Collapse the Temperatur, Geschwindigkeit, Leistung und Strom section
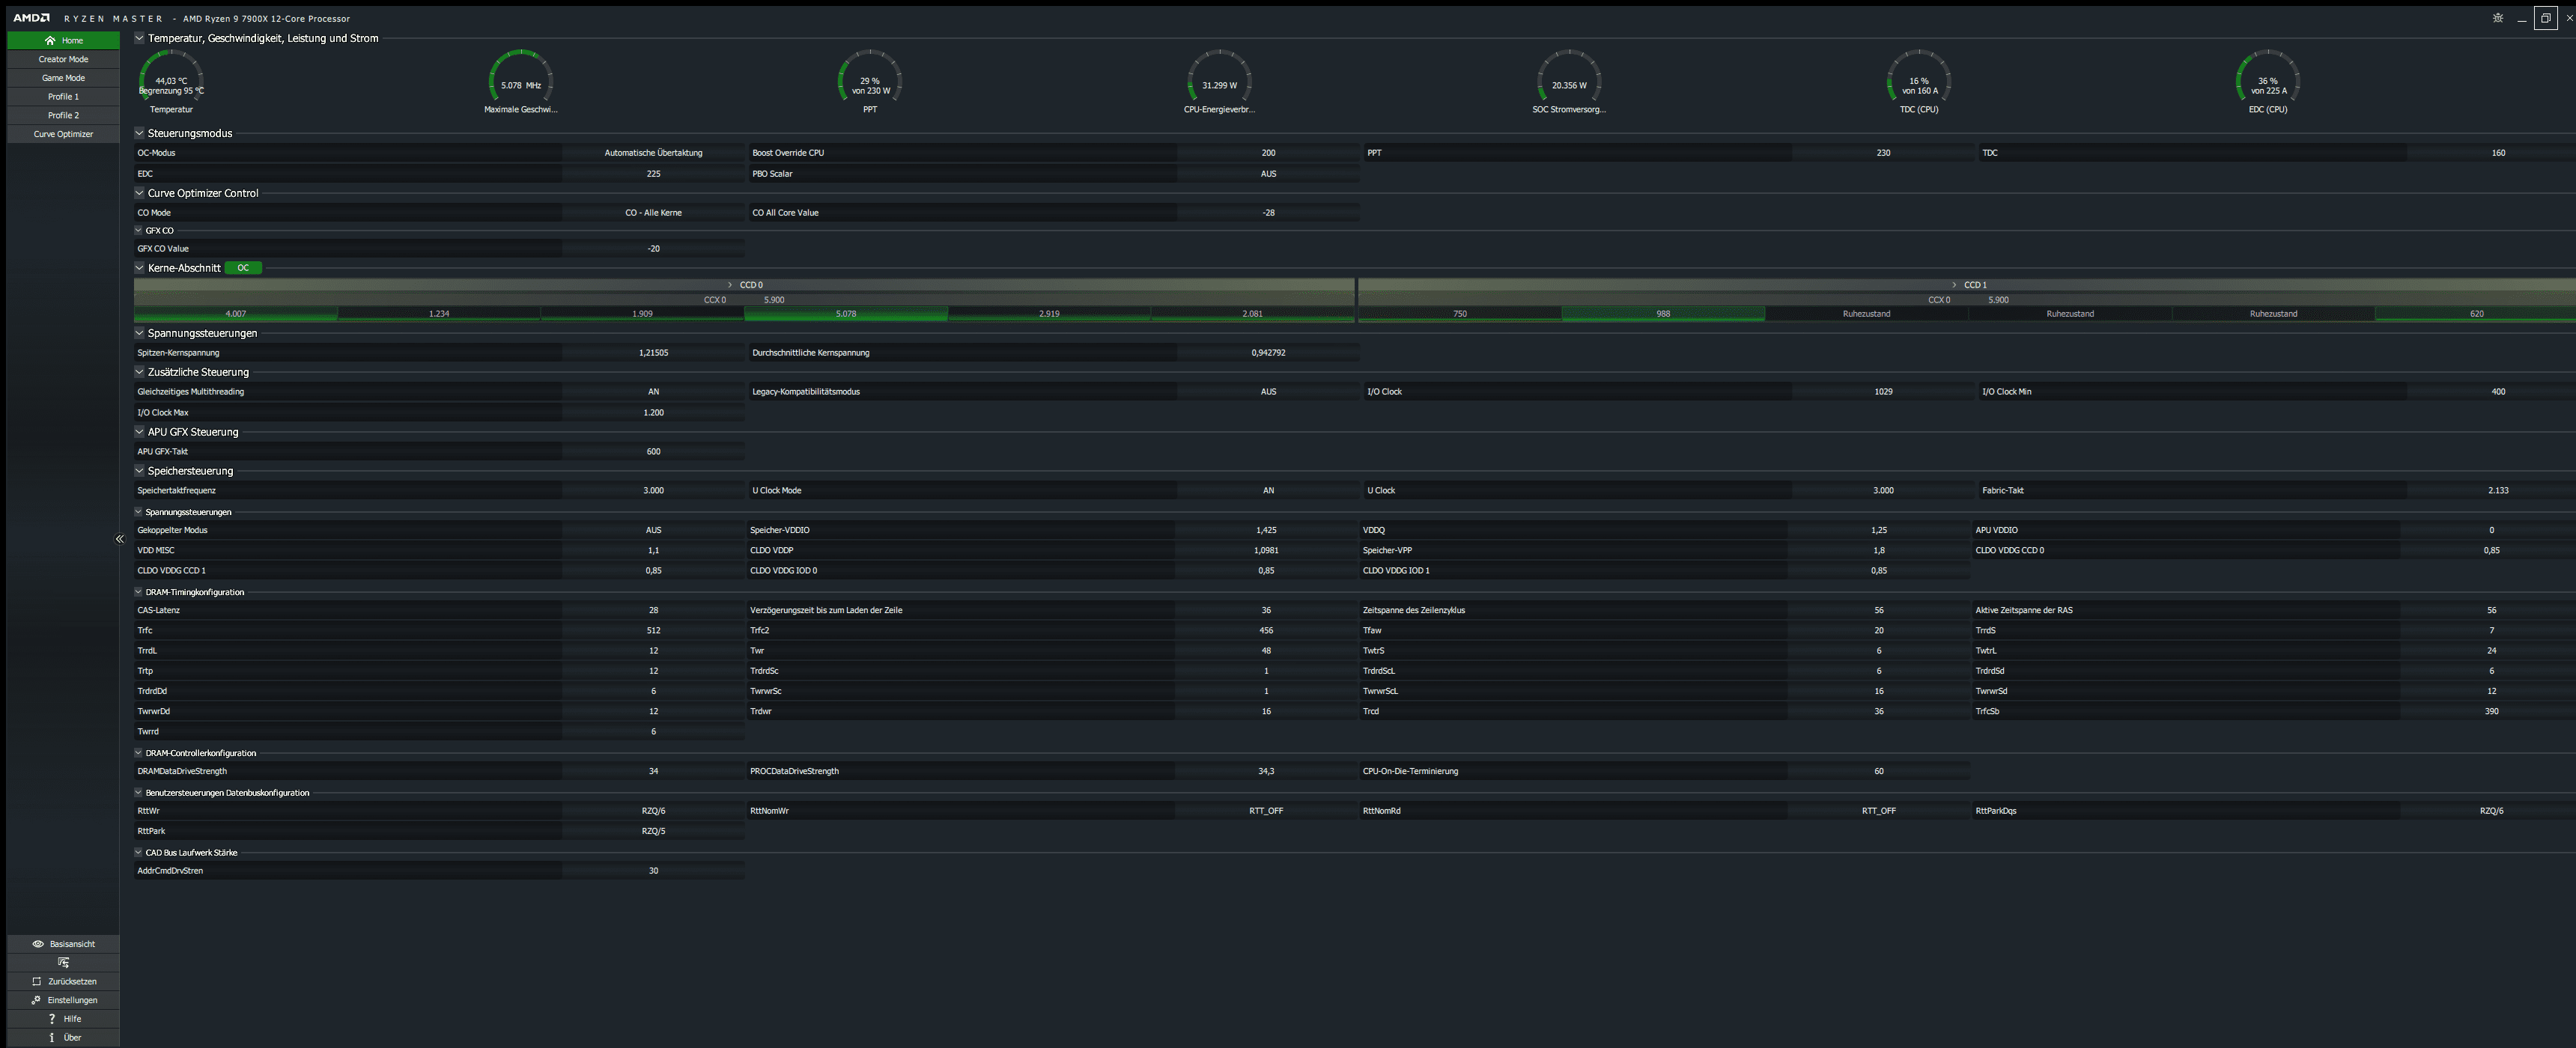Image resolution: width=2576 pixels, height=1048 pixels. click(139, 38)
